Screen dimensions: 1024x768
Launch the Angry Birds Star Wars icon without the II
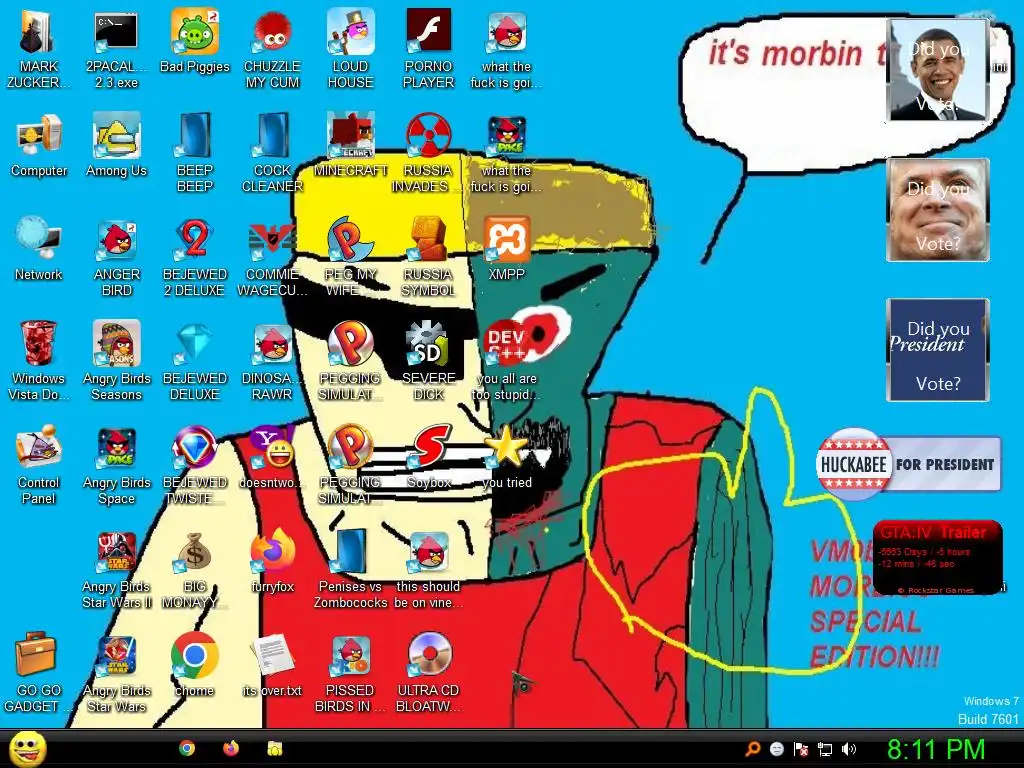[x=116, y=673]
